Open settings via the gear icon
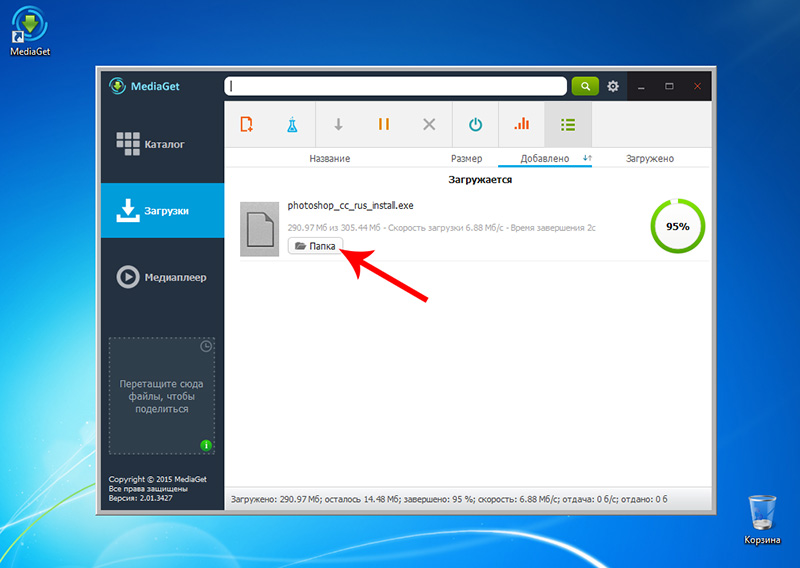Image resolution: width=800 pixels, height=568 pixels. click(613, 87)
